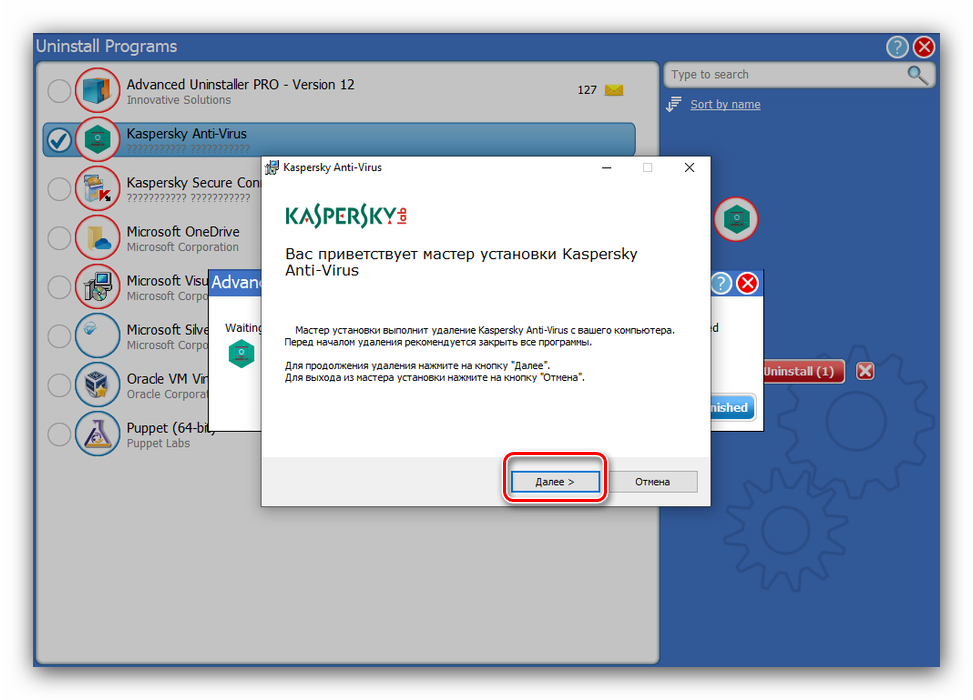Click the Advanced Uninstaller PRO program icon
Image resolution: width=973 pixels, height=700 pixels.
[97, 91]
